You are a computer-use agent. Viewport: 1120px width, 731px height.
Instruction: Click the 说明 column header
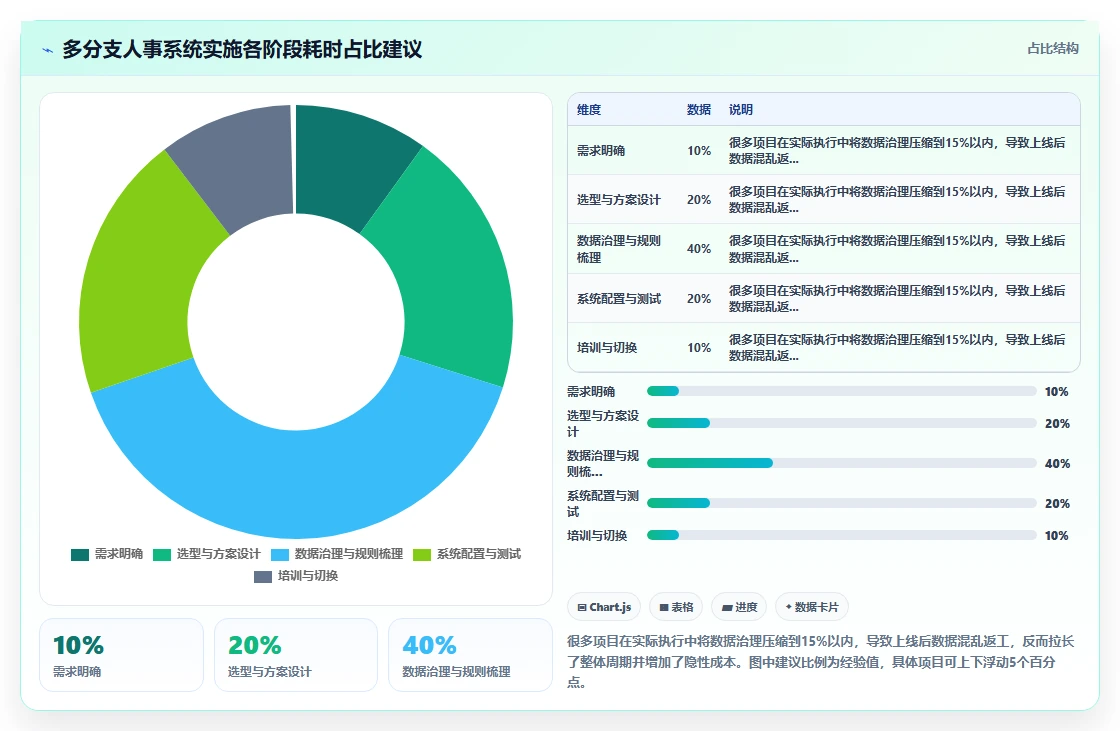pyautogui.click(x=741, y=110)
